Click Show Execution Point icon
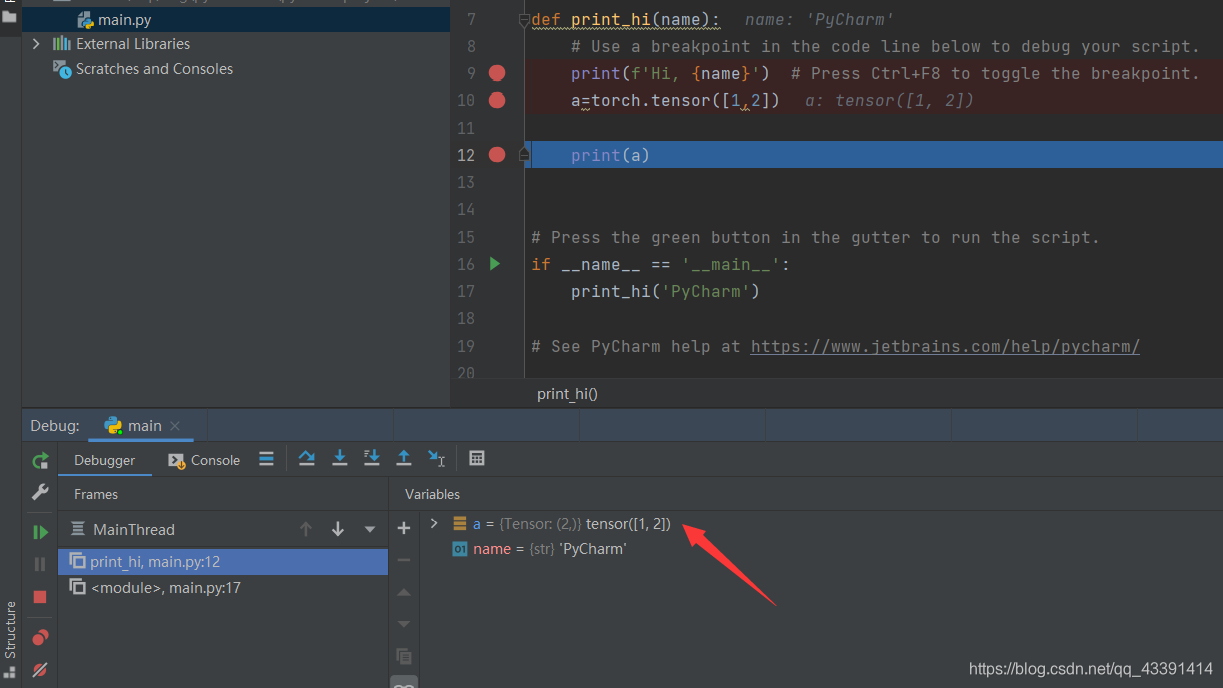 [x=266, y=459]
